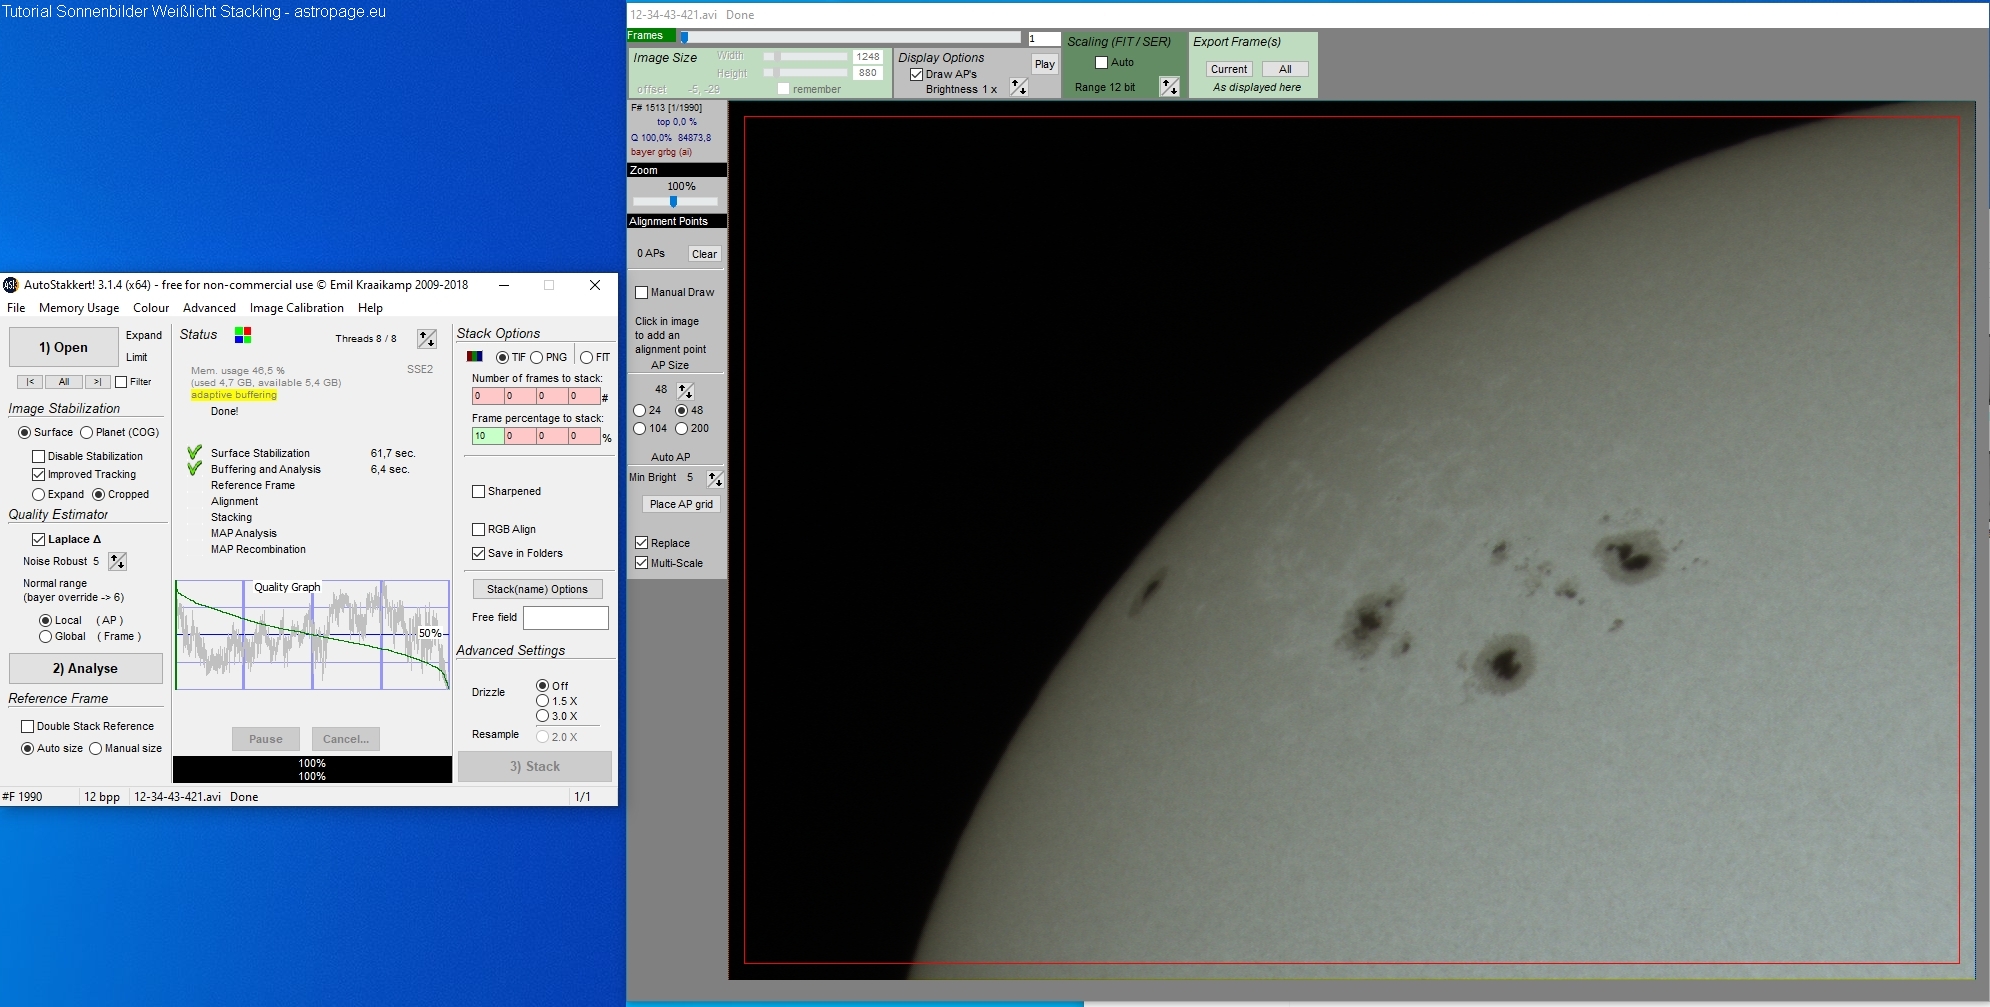Click the RGB color squares Status icon
The width and height of the screenshot is (1990, 1007).
[243, 335]
